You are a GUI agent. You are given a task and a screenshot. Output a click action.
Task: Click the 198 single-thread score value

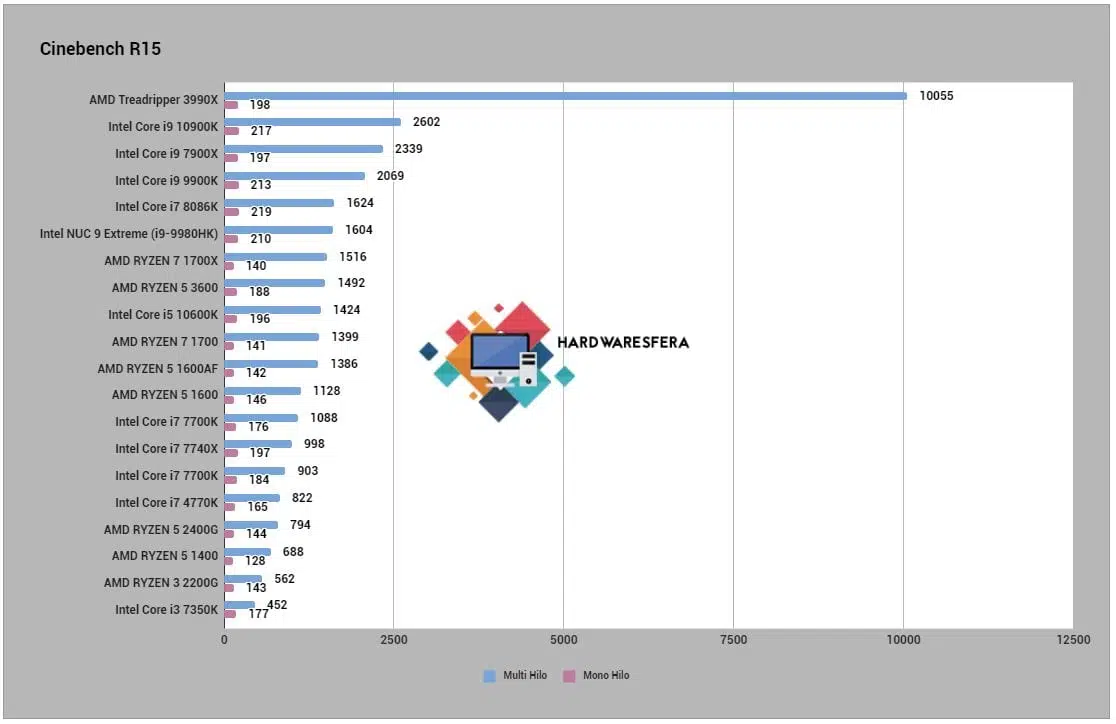point(260,105)
